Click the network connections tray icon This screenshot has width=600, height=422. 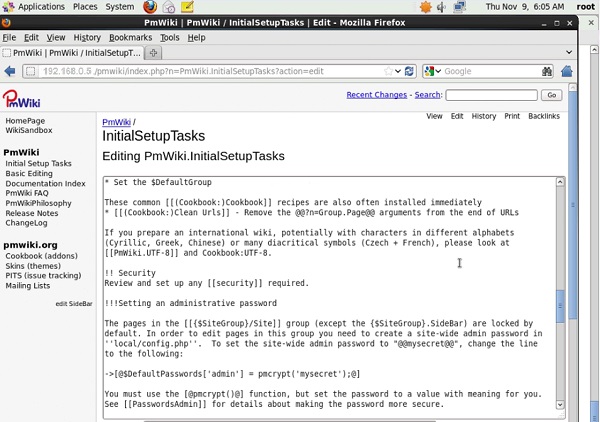459,7
